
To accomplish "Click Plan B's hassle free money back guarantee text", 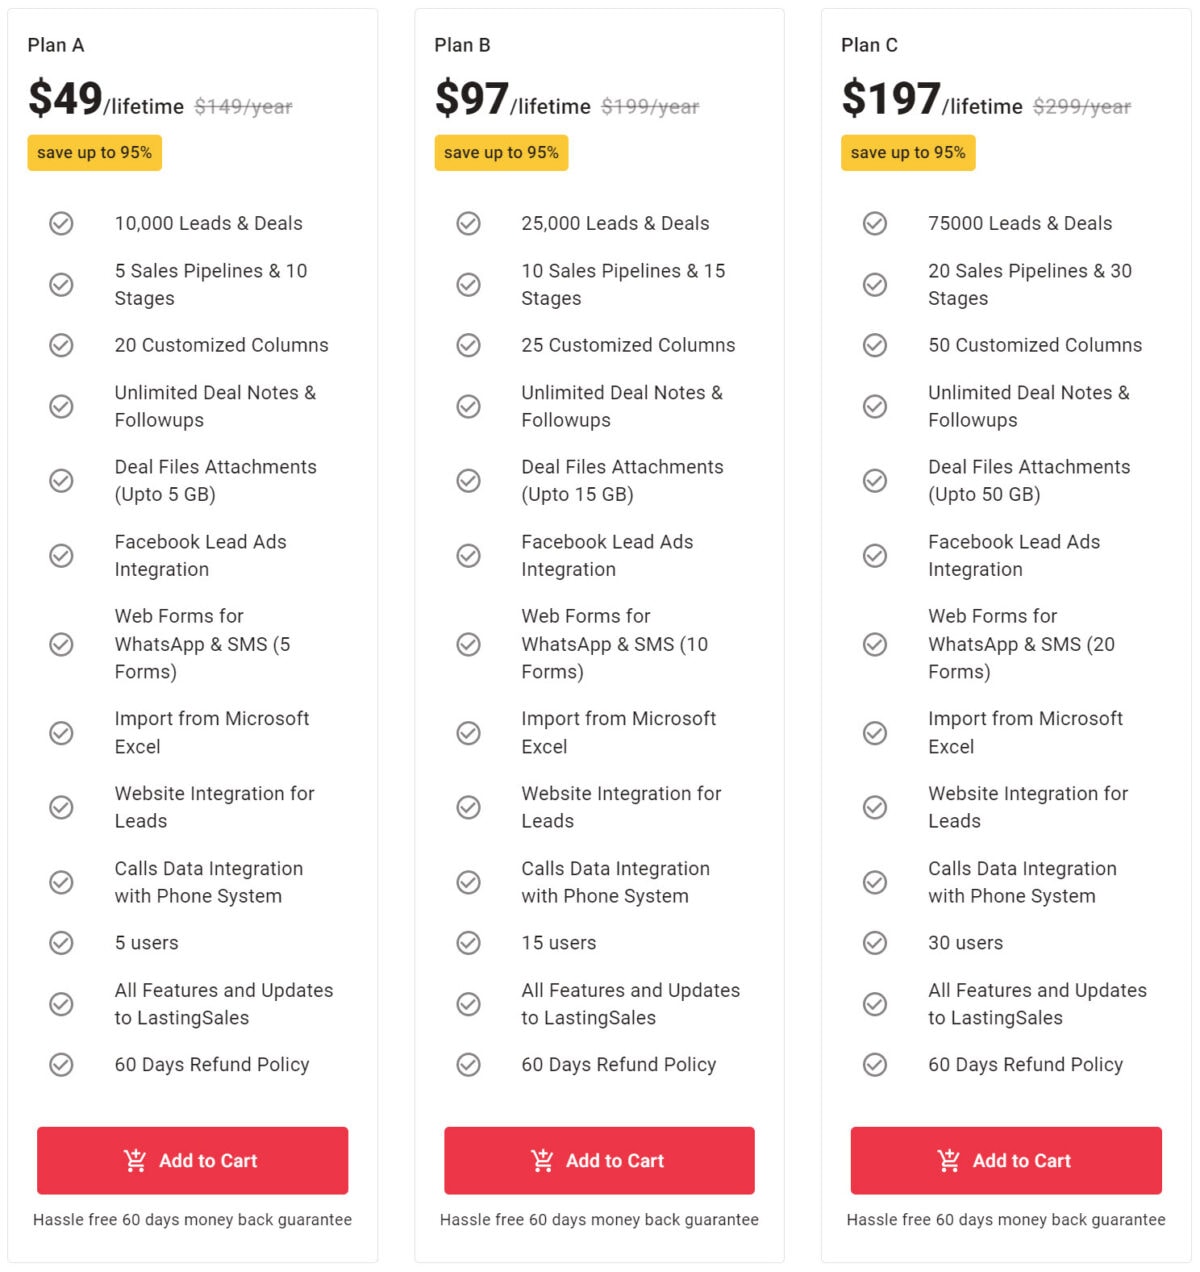I will 598,1219.
